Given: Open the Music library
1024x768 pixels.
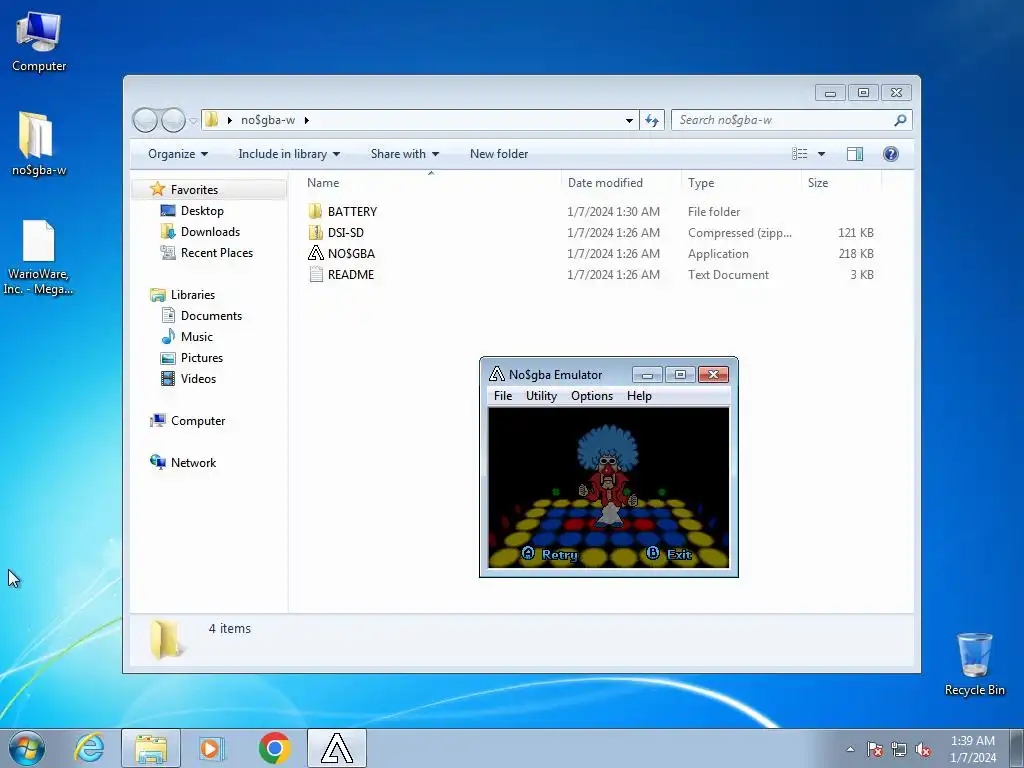Looking at the screenshot, I should click(x=197, y=336).
